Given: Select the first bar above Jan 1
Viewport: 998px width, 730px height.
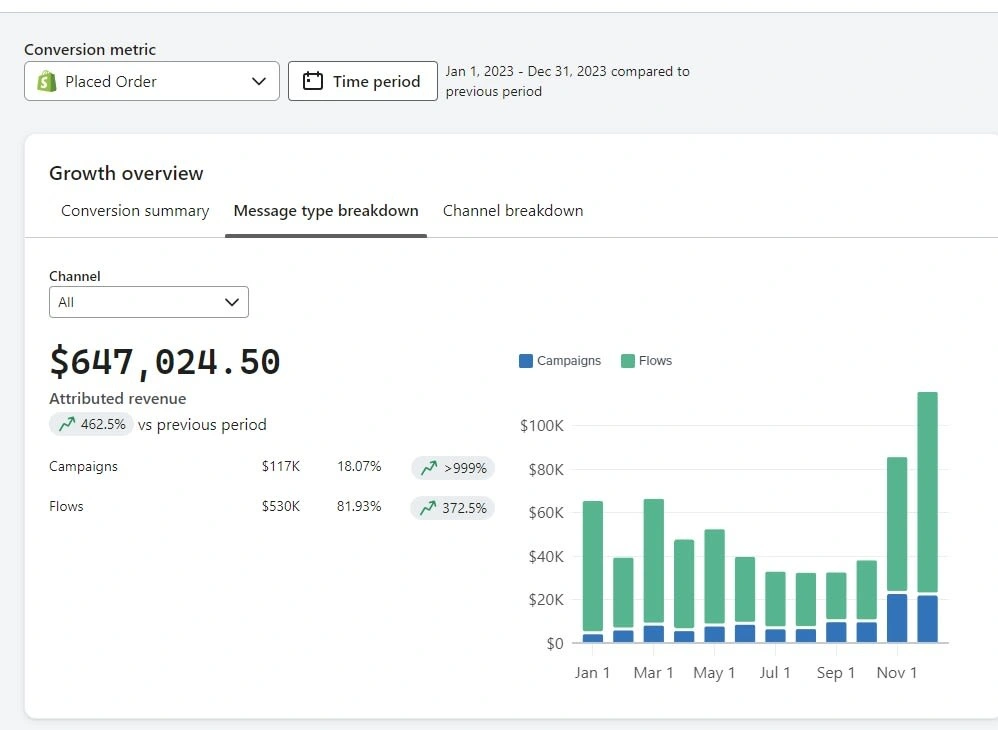Looking at the screenshot, I should point(593,566).
